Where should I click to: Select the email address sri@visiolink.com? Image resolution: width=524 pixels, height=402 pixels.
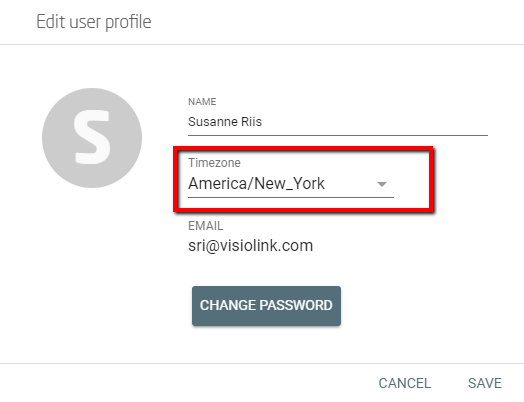click(x=250, y=246)
